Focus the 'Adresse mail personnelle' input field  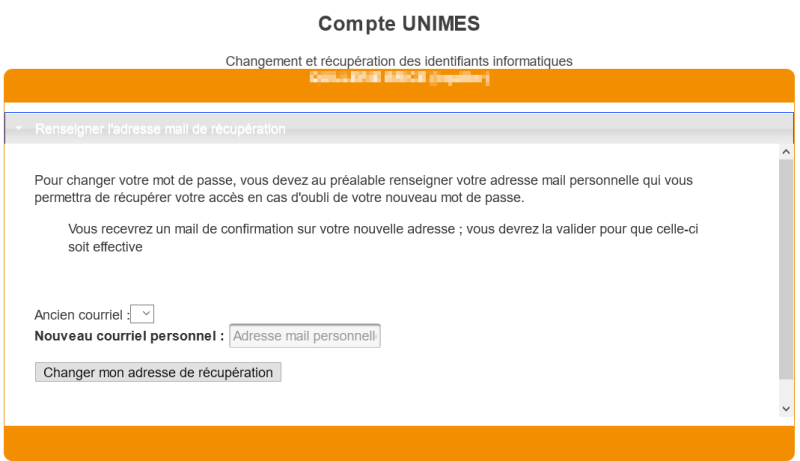305,336
